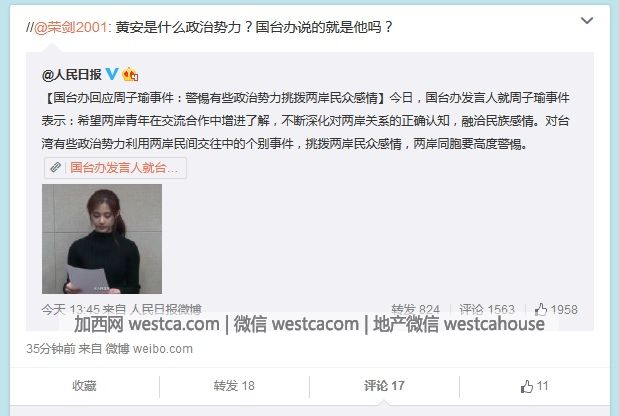Click the 35分钟前 post timestamp
This screenshot has width=619, height=416.
[x=51, y=349]
